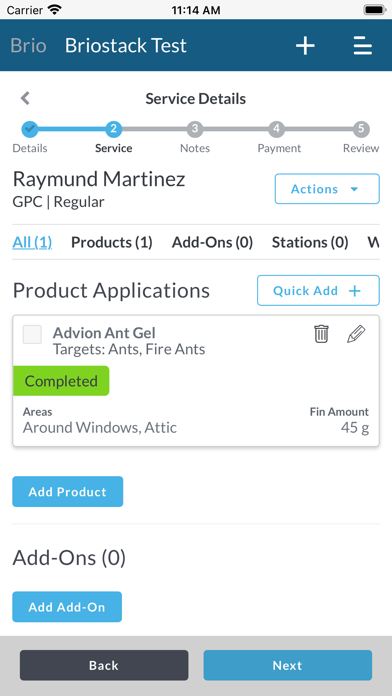
Task: Switch to the Add-Ons (0) tab
Action: (212, 242)
